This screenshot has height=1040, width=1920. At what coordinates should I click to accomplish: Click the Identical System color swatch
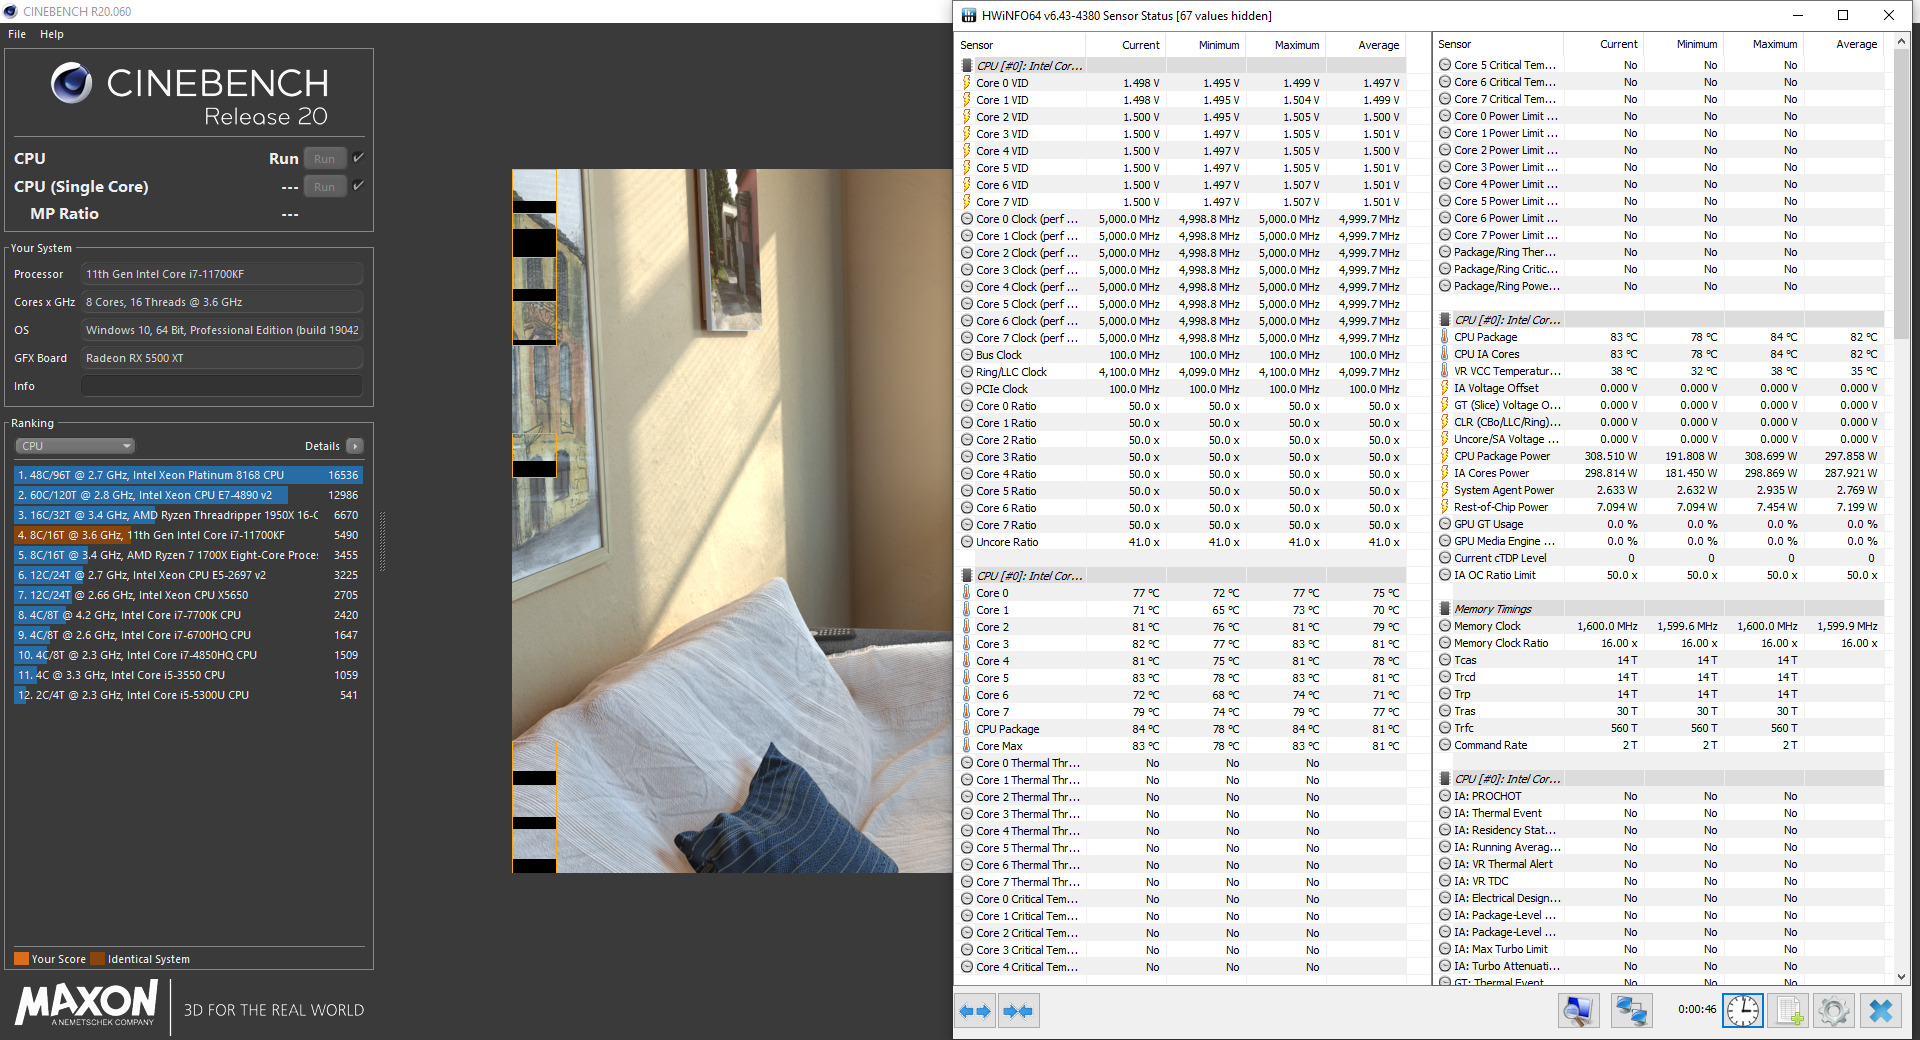point(97,959)
